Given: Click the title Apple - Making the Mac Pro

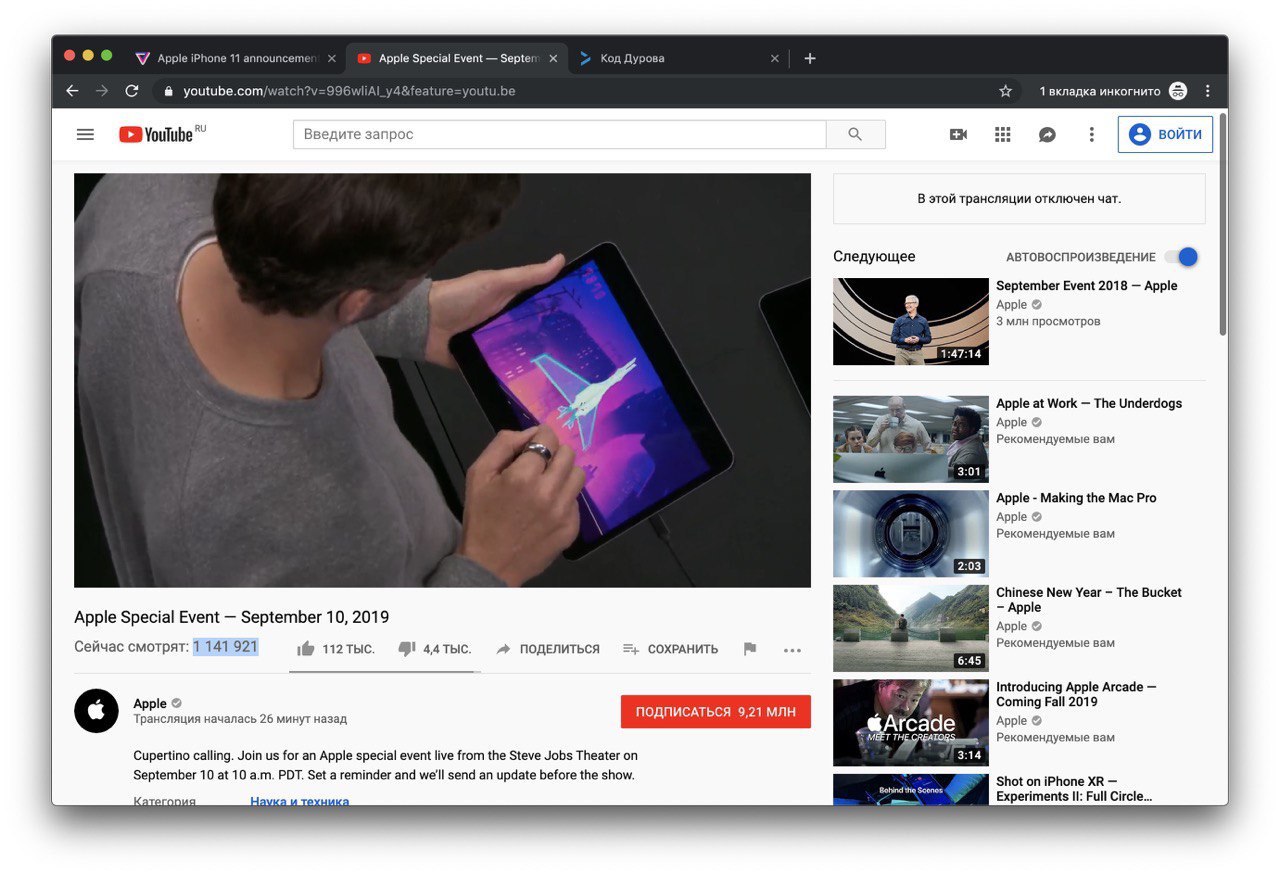Looking at the screenshot, I should (x=1076, y=498).
